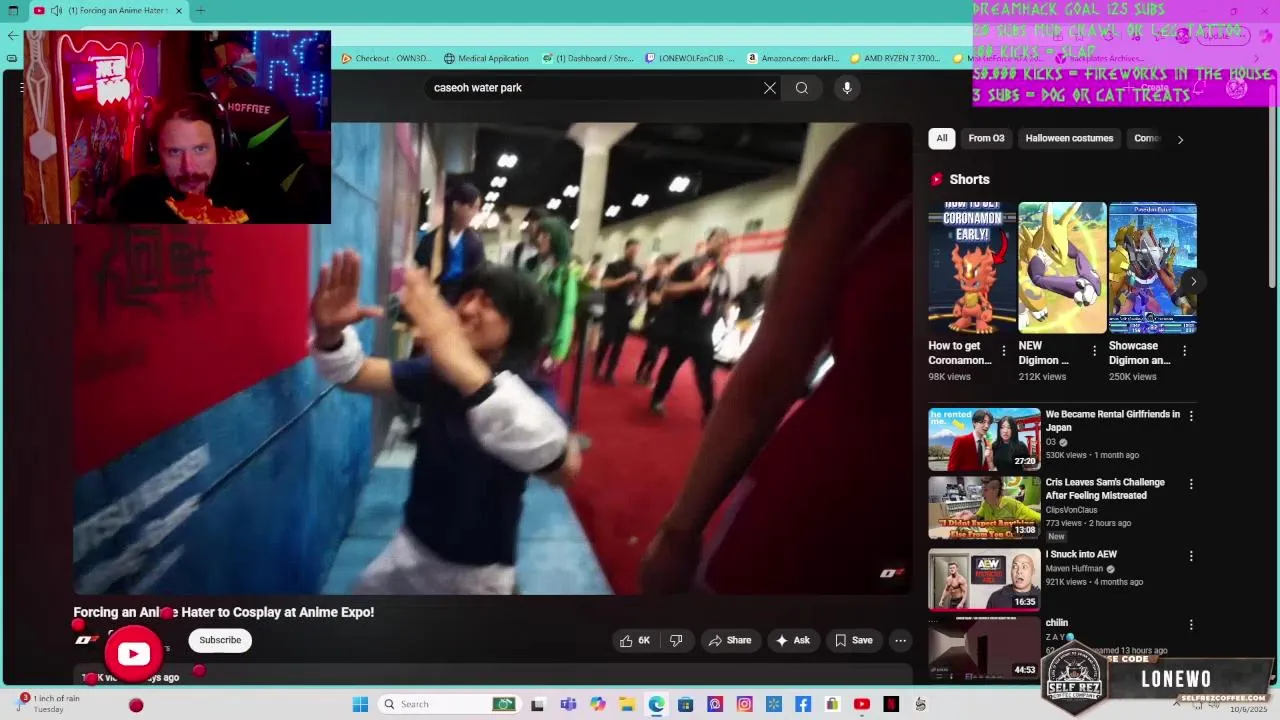Select the Halloween costumes filter chip

[x=1069, y=138]
